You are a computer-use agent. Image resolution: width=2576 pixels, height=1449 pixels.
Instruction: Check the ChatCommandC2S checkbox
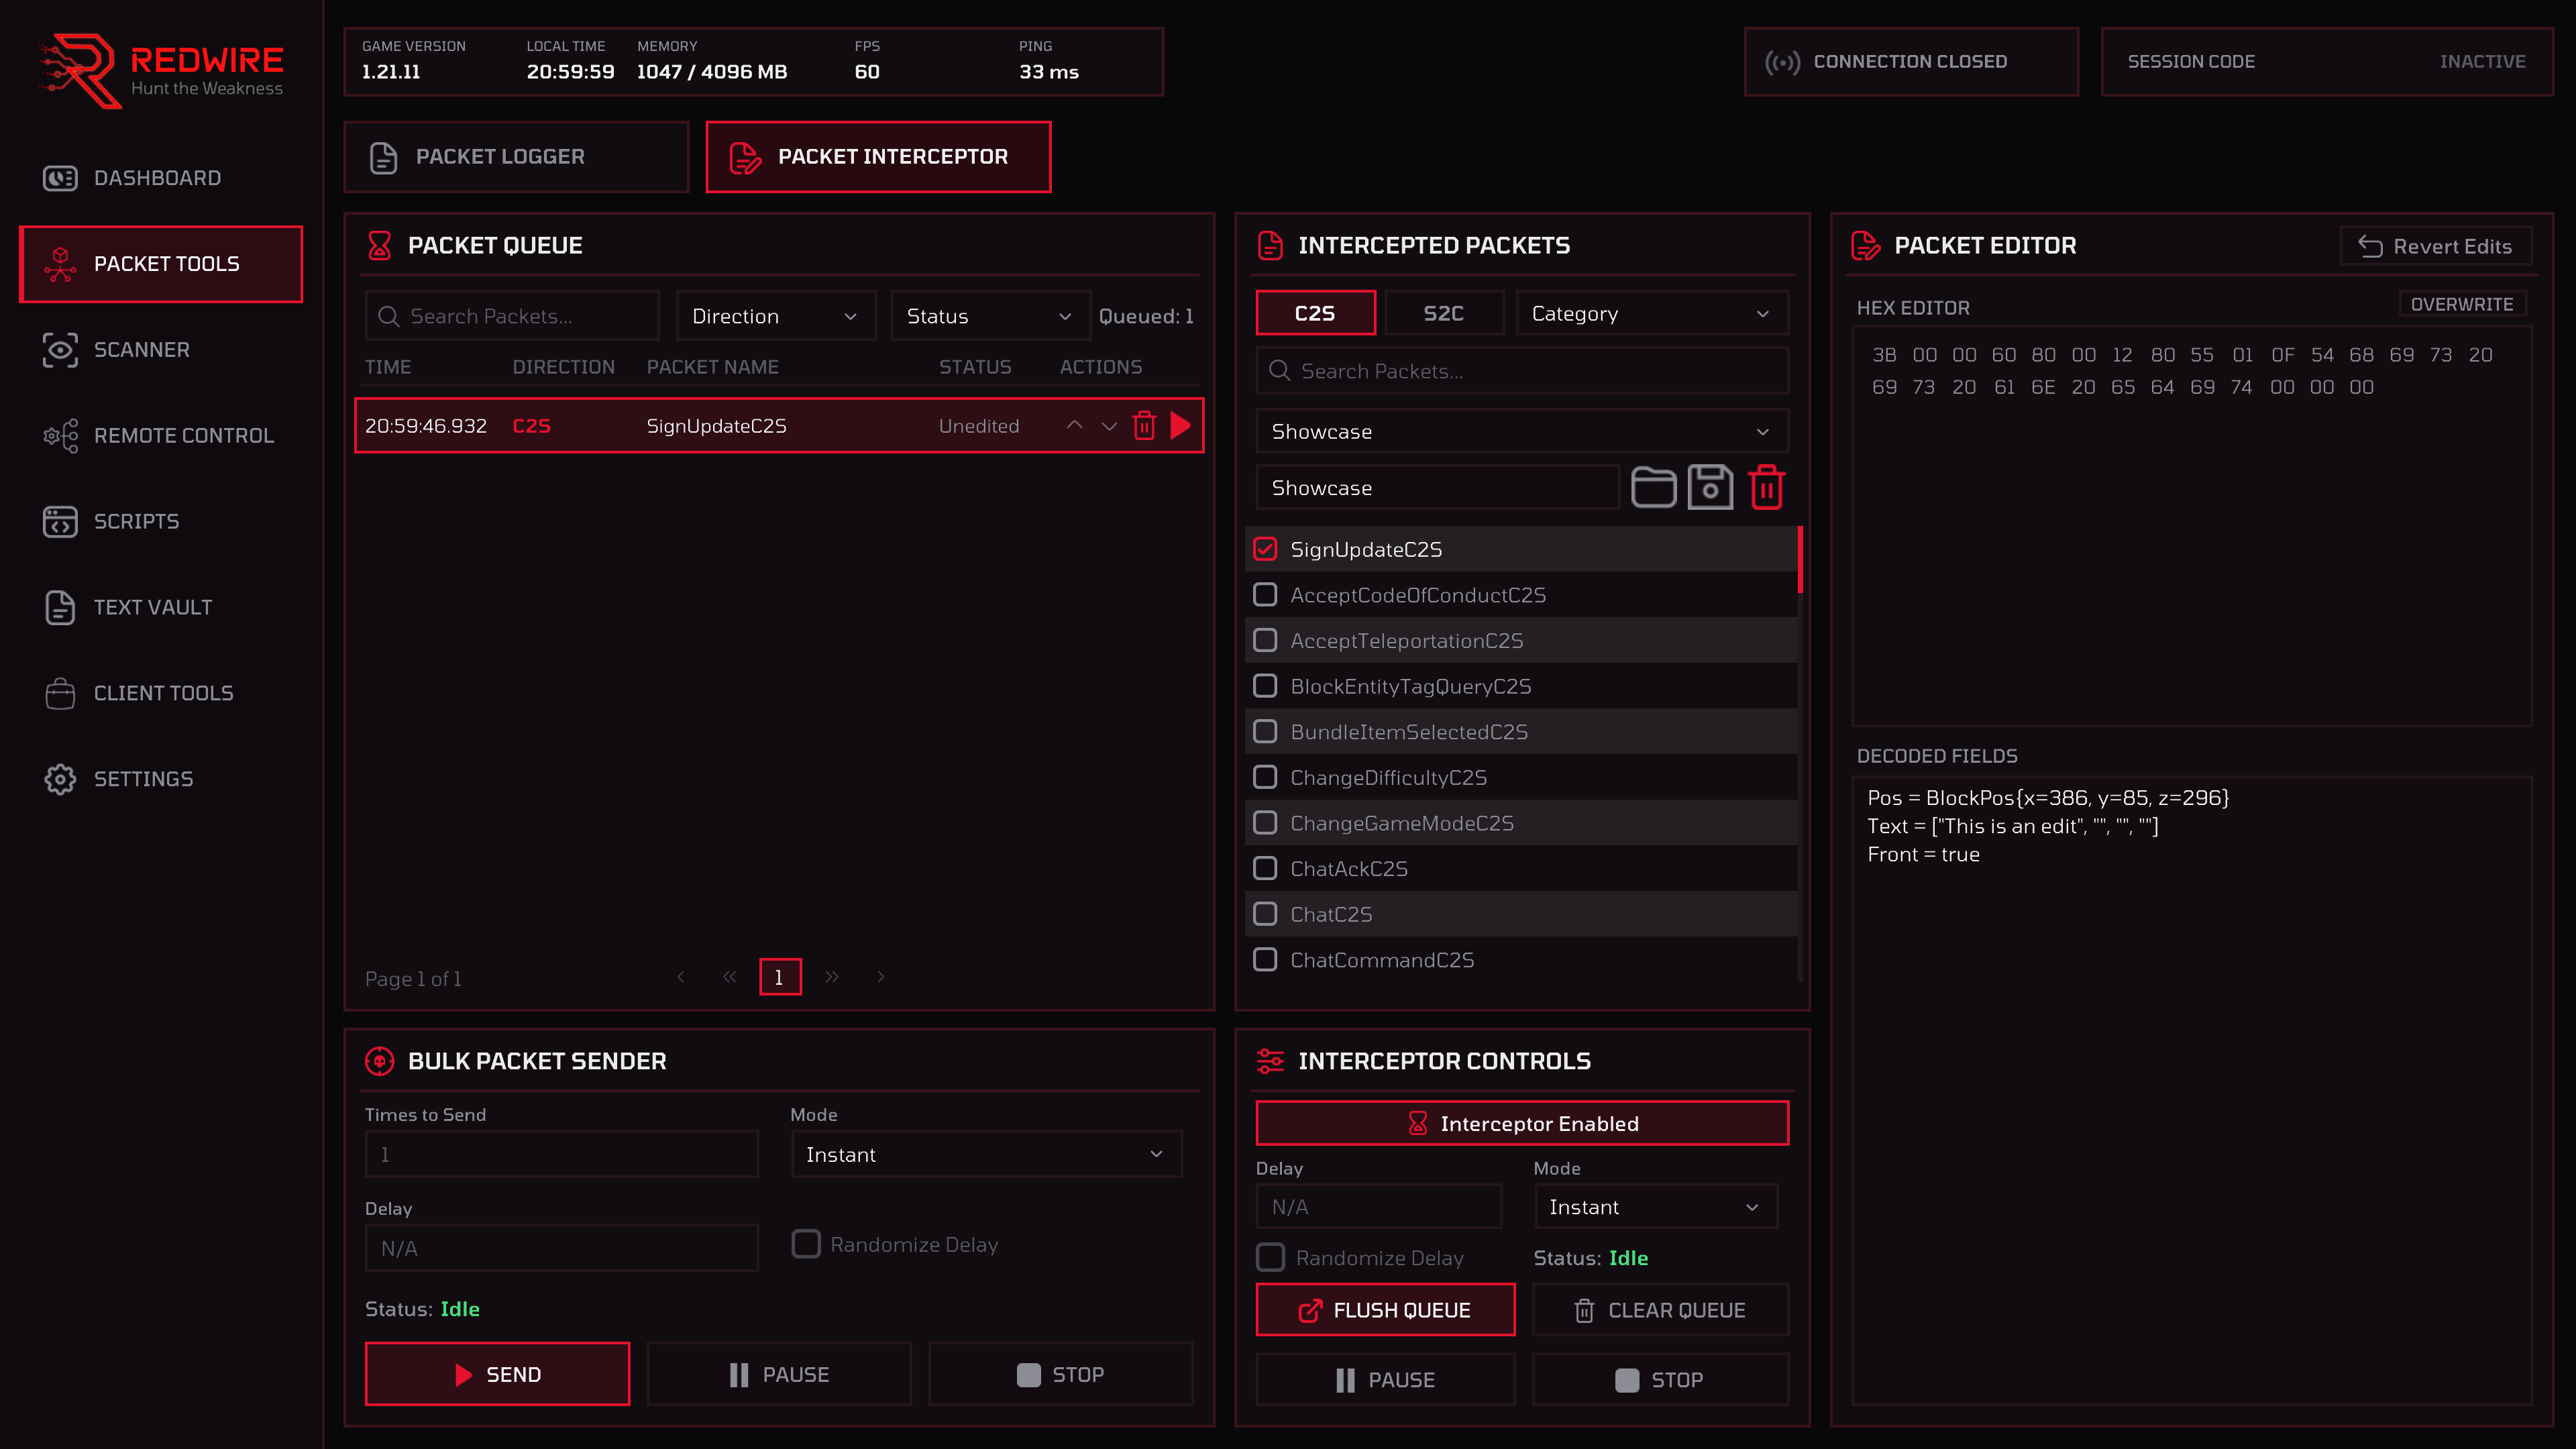point(1265,960)
